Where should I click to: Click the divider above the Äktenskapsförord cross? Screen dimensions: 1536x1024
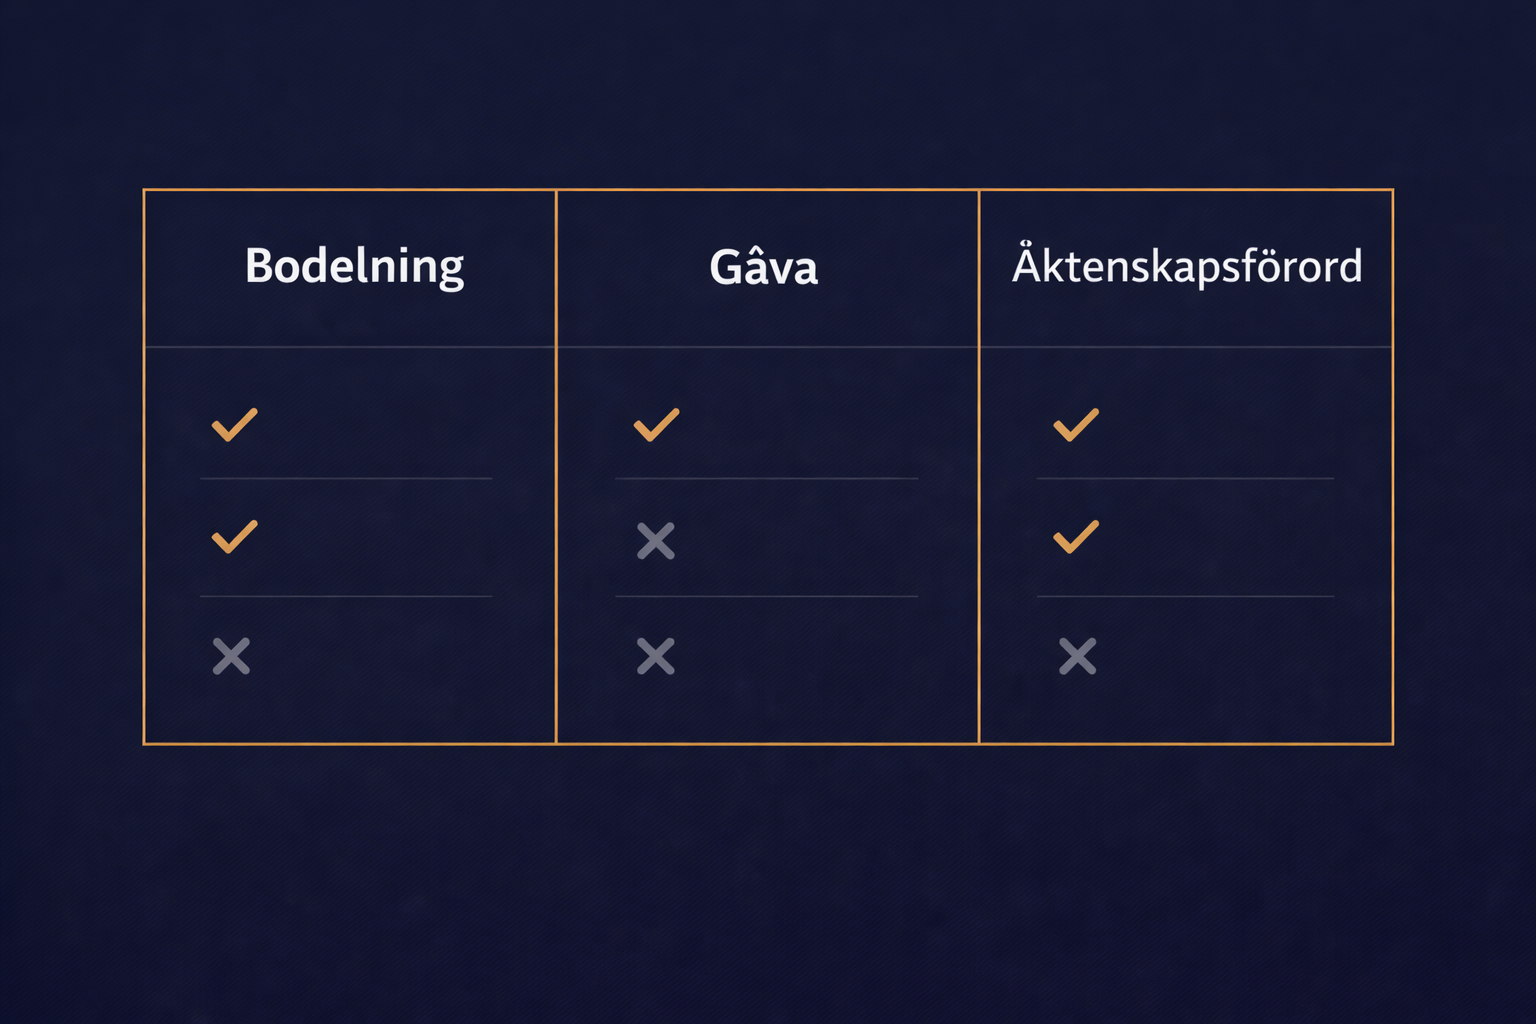1185,597
